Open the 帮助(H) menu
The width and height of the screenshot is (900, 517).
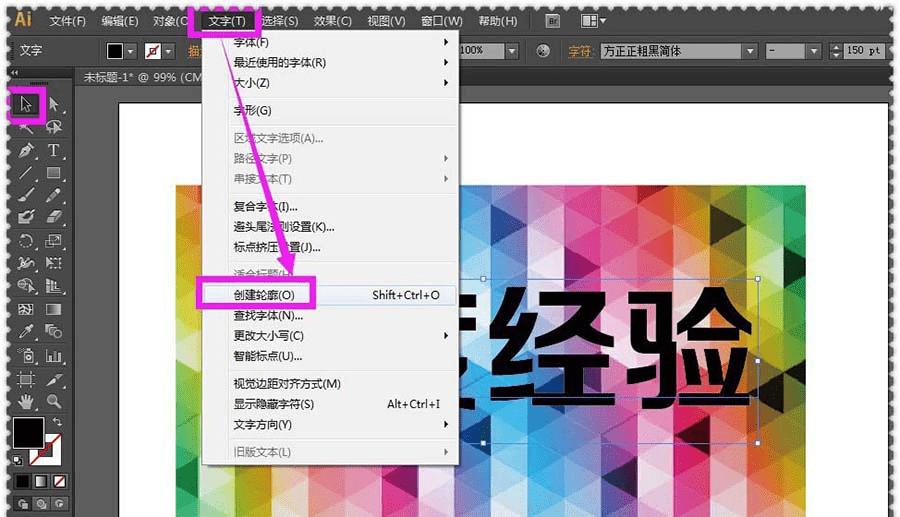coord(498,21)
